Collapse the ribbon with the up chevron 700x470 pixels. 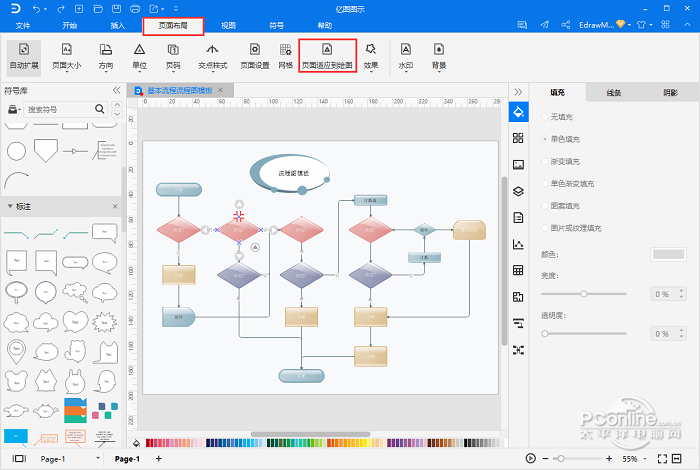tap(687, 25)
